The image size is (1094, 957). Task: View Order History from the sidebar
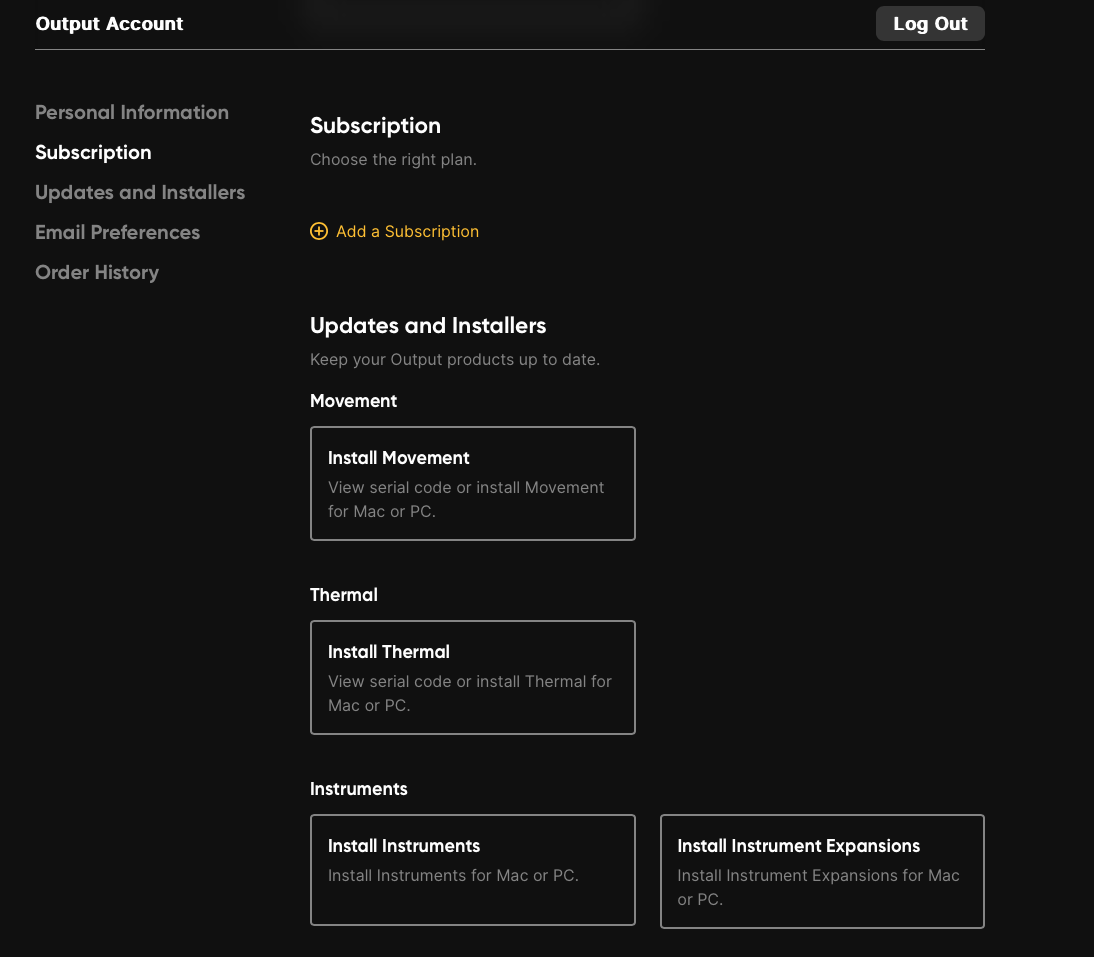(x=97, y=273)
